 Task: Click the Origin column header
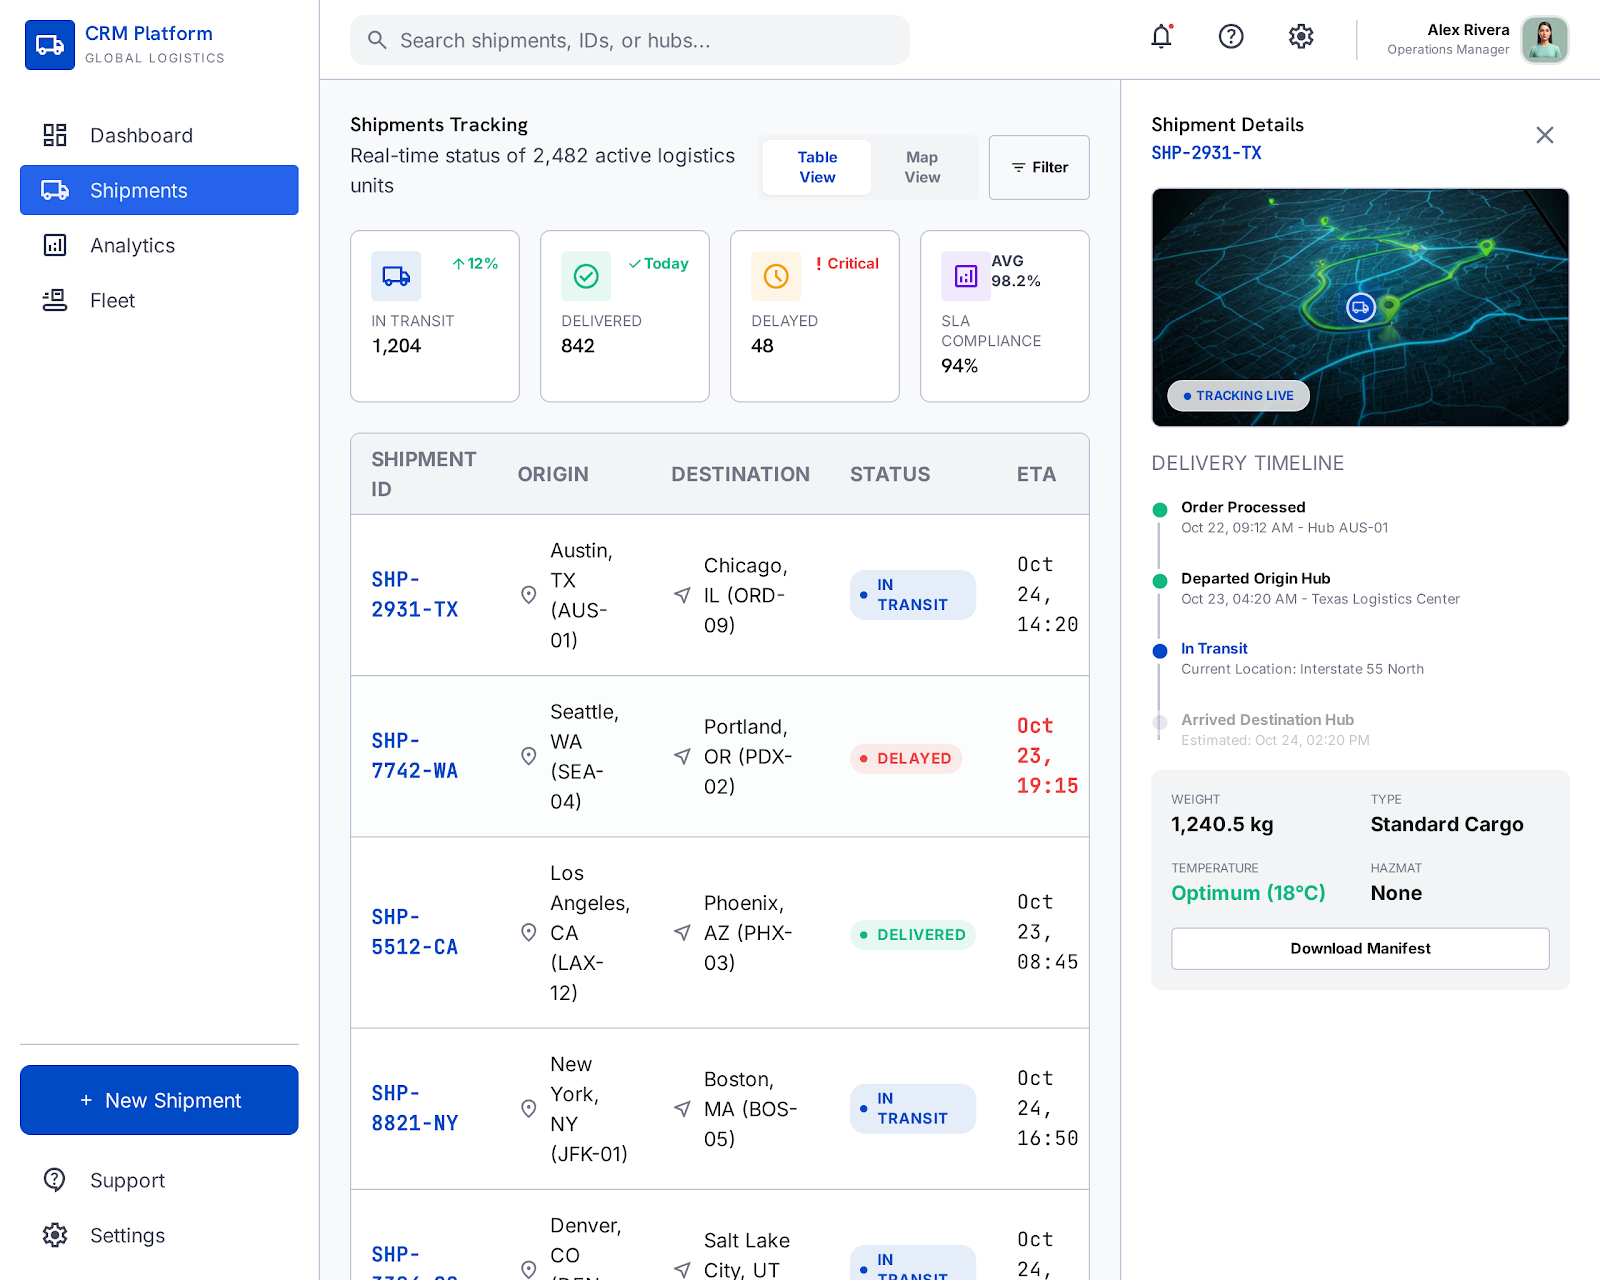click(553, 474)
